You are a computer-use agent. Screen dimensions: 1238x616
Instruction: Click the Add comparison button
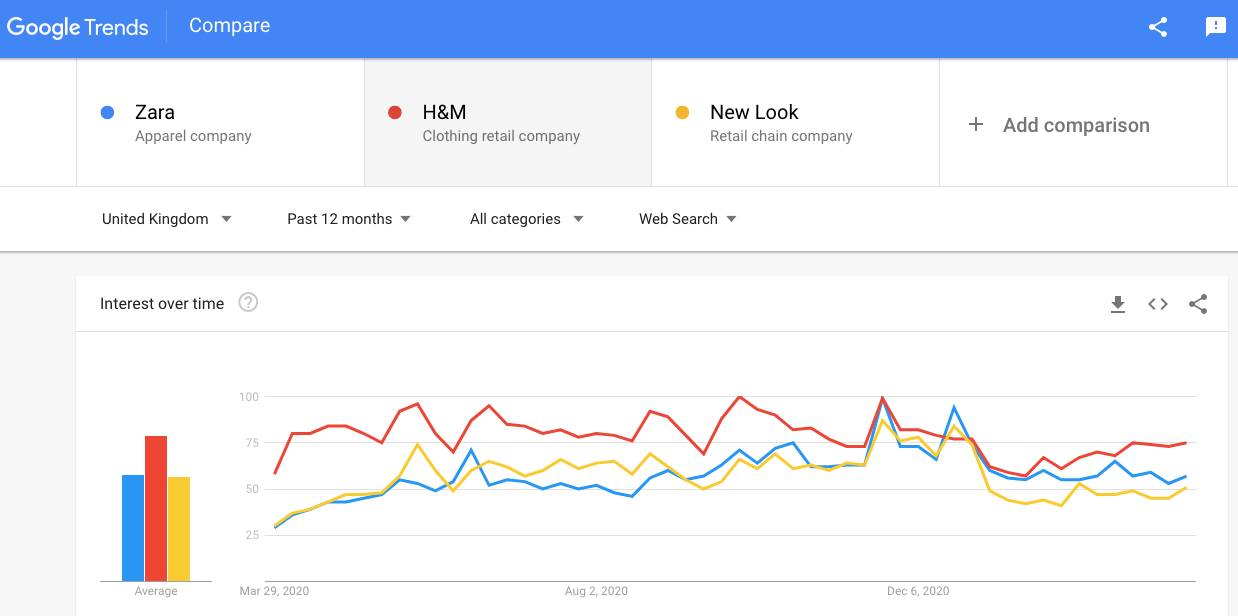(x=1075, y=125)
